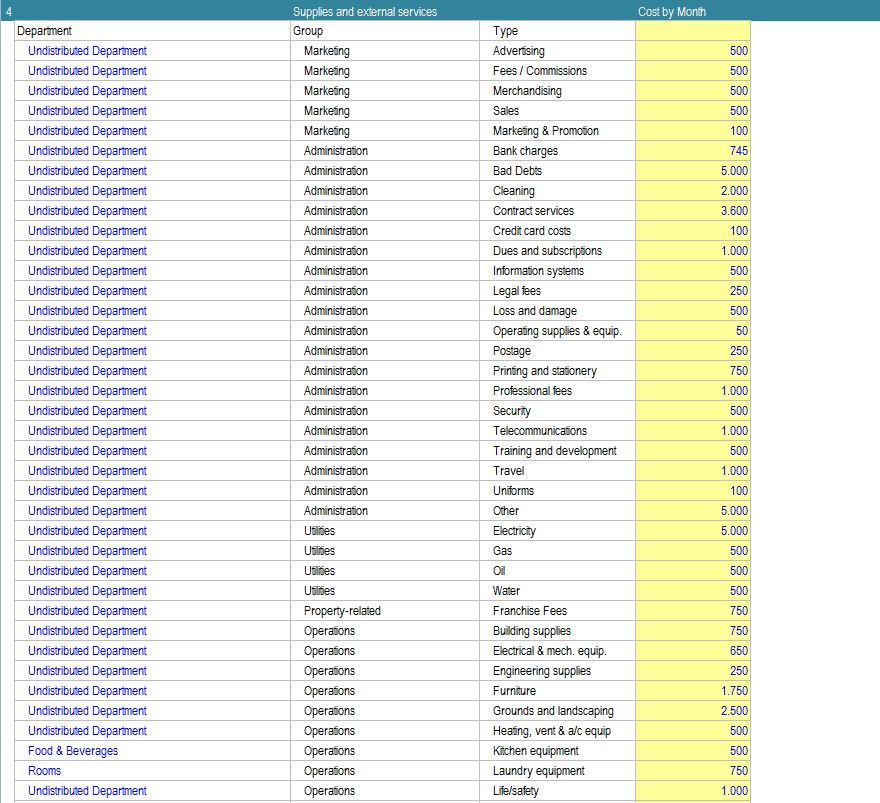Screen dimensions: 880x803
Task: Edit Grounds and landscaping cost 2.500
Action: (693, 711)
